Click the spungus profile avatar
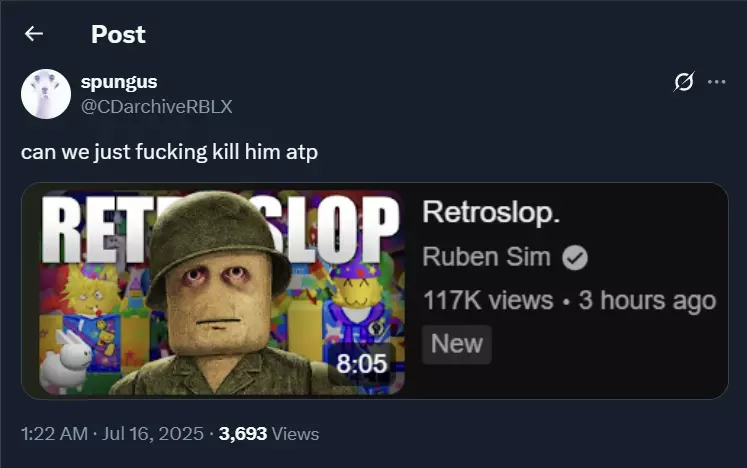Screen dimensions: 747x468 pyautogui.click(x=46, y=94)
